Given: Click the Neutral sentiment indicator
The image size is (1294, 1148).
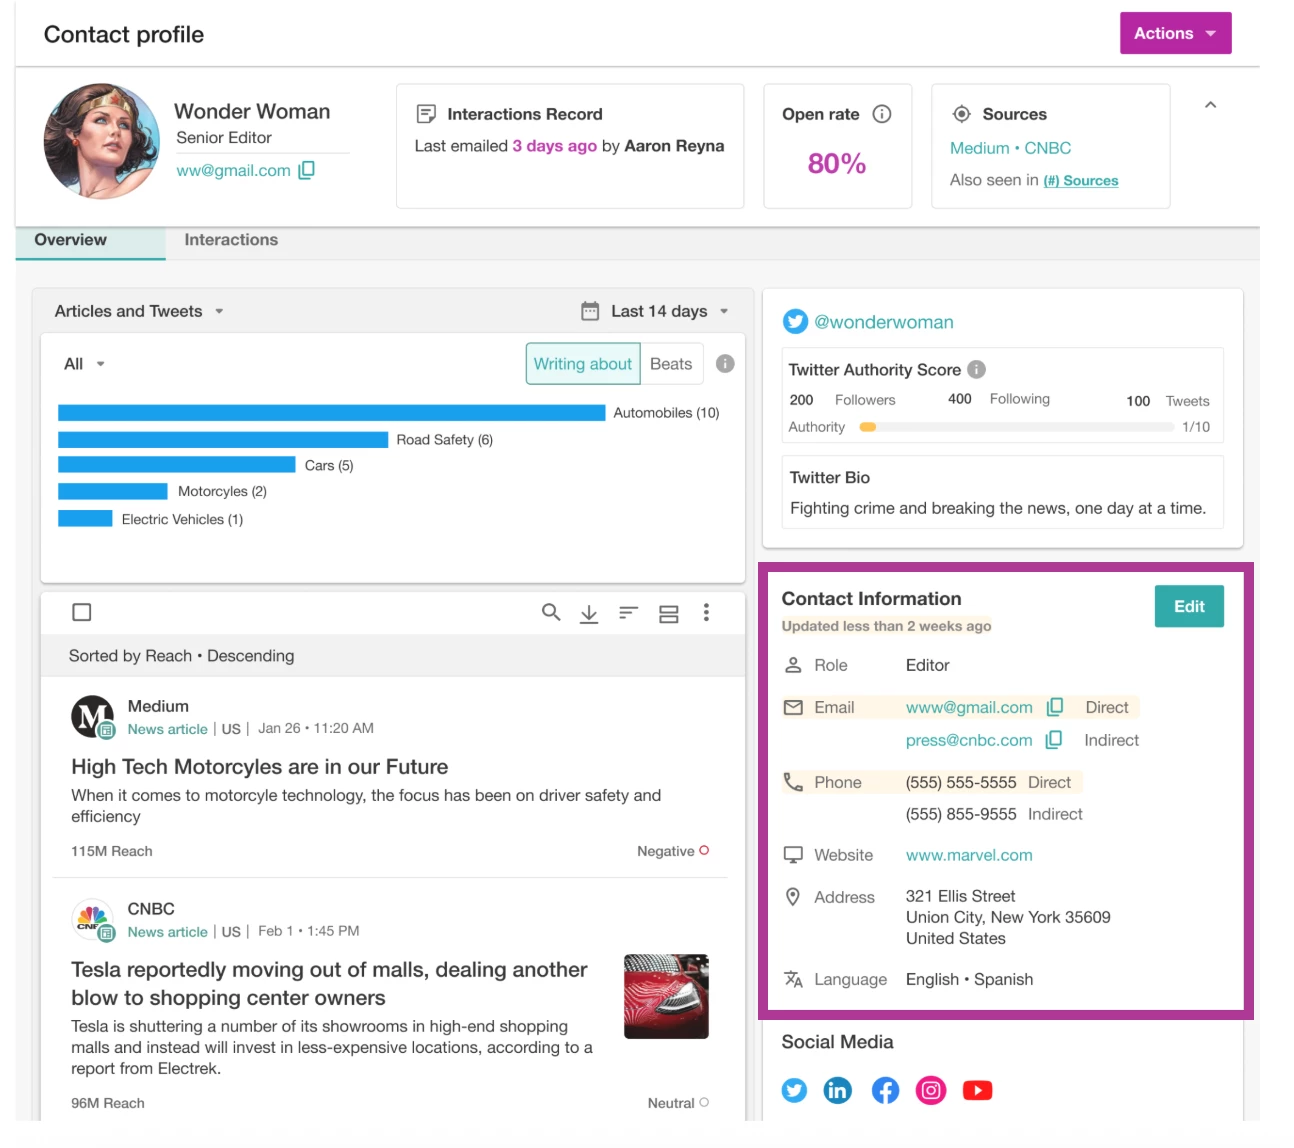Looking at the screenshot, I should tap(678, 1103).
